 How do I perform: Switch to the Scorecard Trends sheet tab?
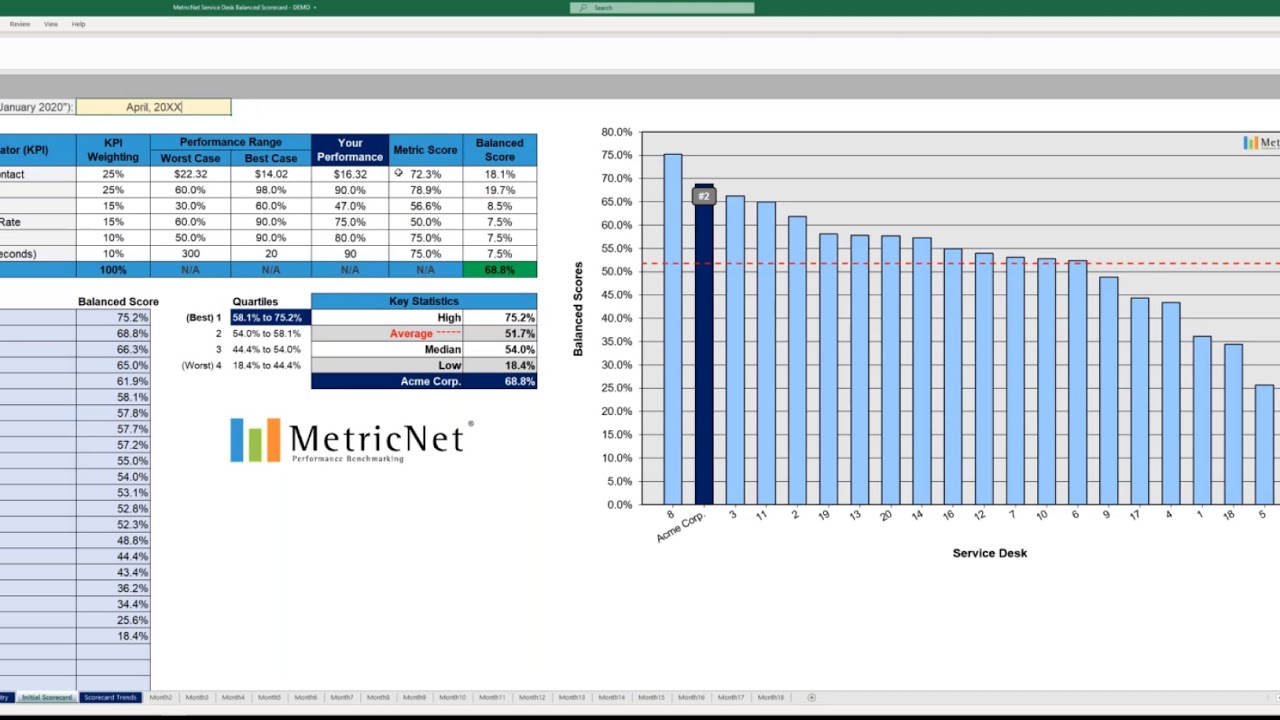(x=110, y=697)
